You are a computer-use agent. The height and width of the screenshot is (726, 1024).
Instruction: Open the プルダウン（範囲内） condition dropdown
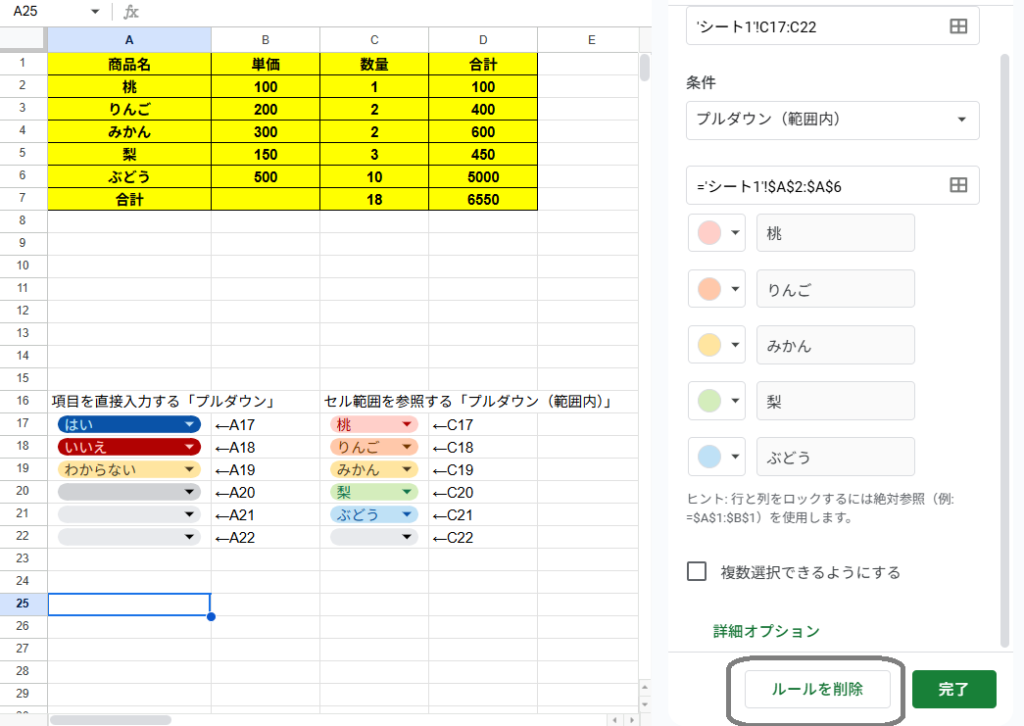click(833, 119)
